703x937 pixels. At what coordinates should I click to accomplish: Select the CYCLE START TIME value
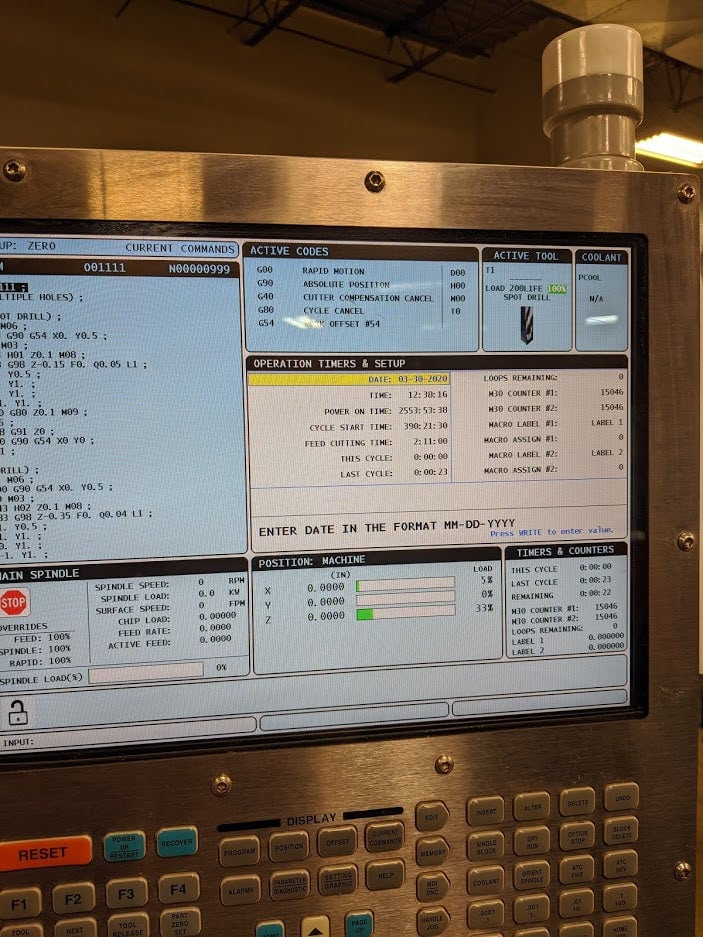pos(425,426)
